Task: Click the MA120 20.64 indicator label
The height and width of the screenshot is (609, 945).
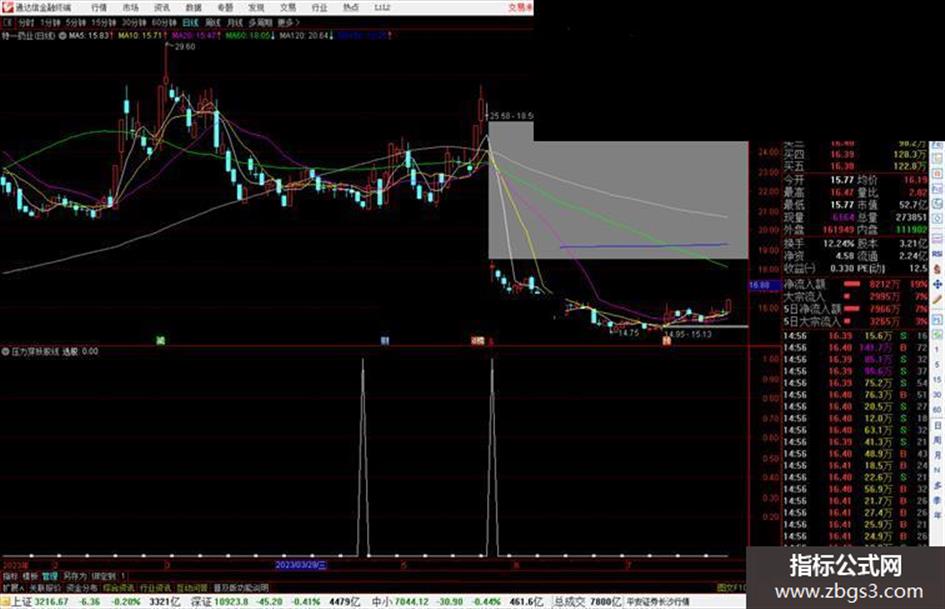Action: pos(306,36)
